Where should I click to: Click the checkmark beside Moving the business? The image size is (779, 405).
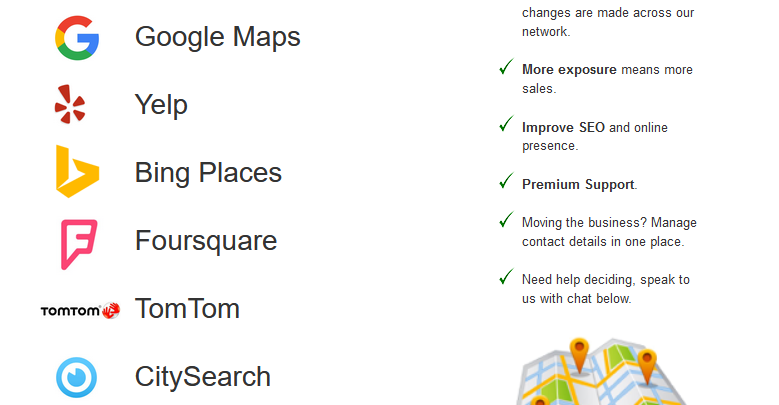click(x=505, y=221)
